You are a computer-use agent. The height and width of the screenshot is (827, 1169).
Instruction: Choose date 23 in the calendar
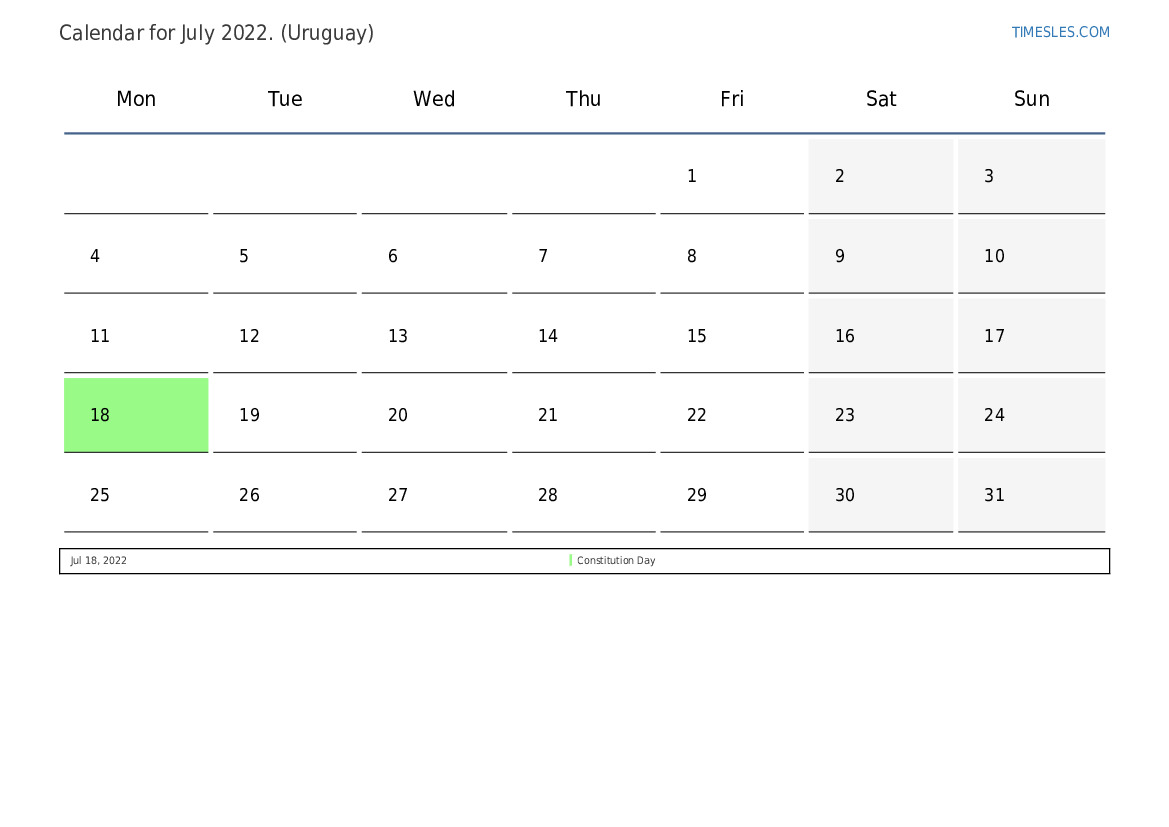click(880, 415)
